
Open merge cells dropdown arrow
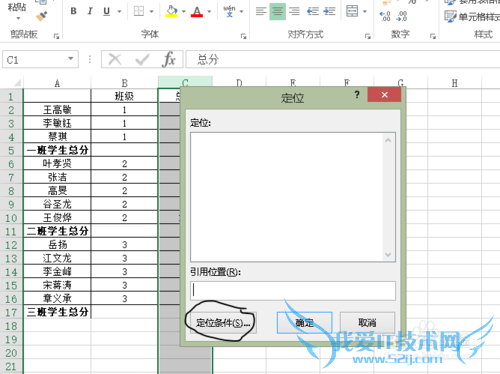point(365,12)
